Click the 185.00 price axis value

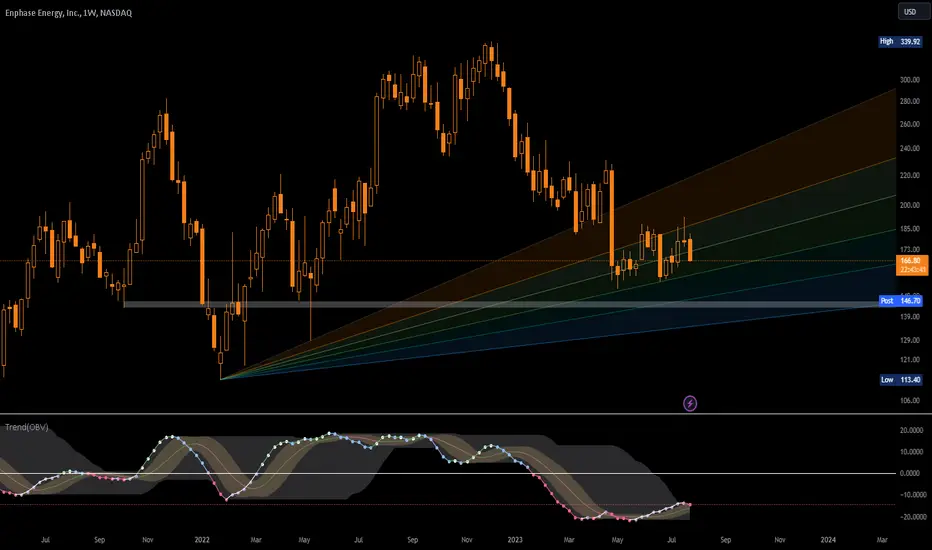pyautogui.click(x=910, y=229)
